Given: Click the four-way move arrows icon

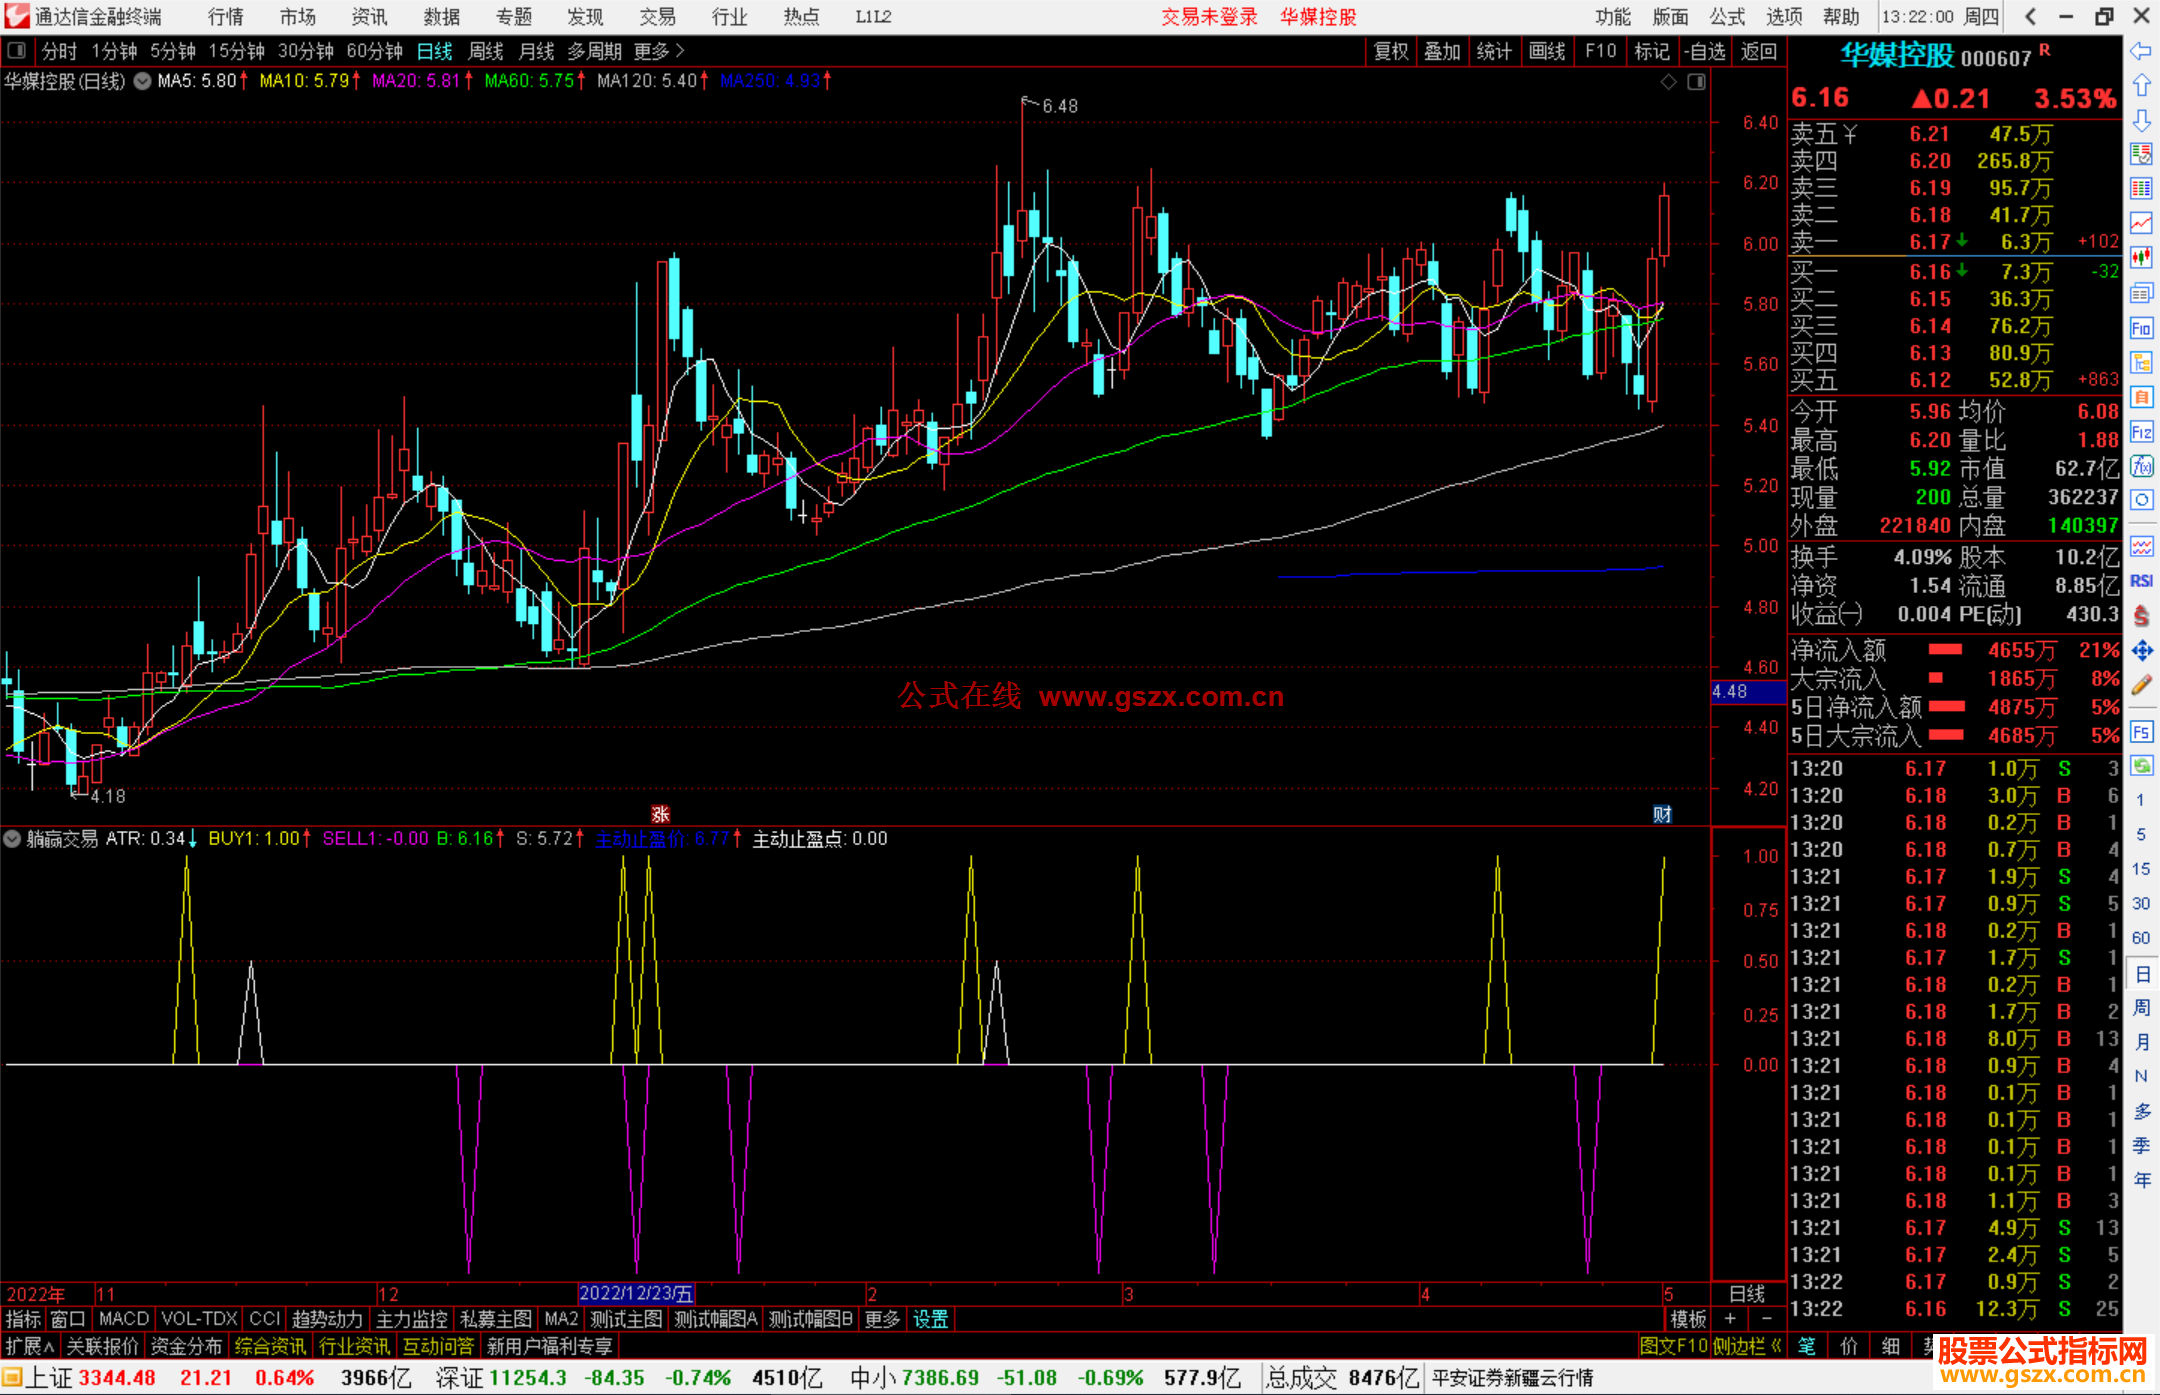Looking at the screenshot, I should (x=2141, y=651).
